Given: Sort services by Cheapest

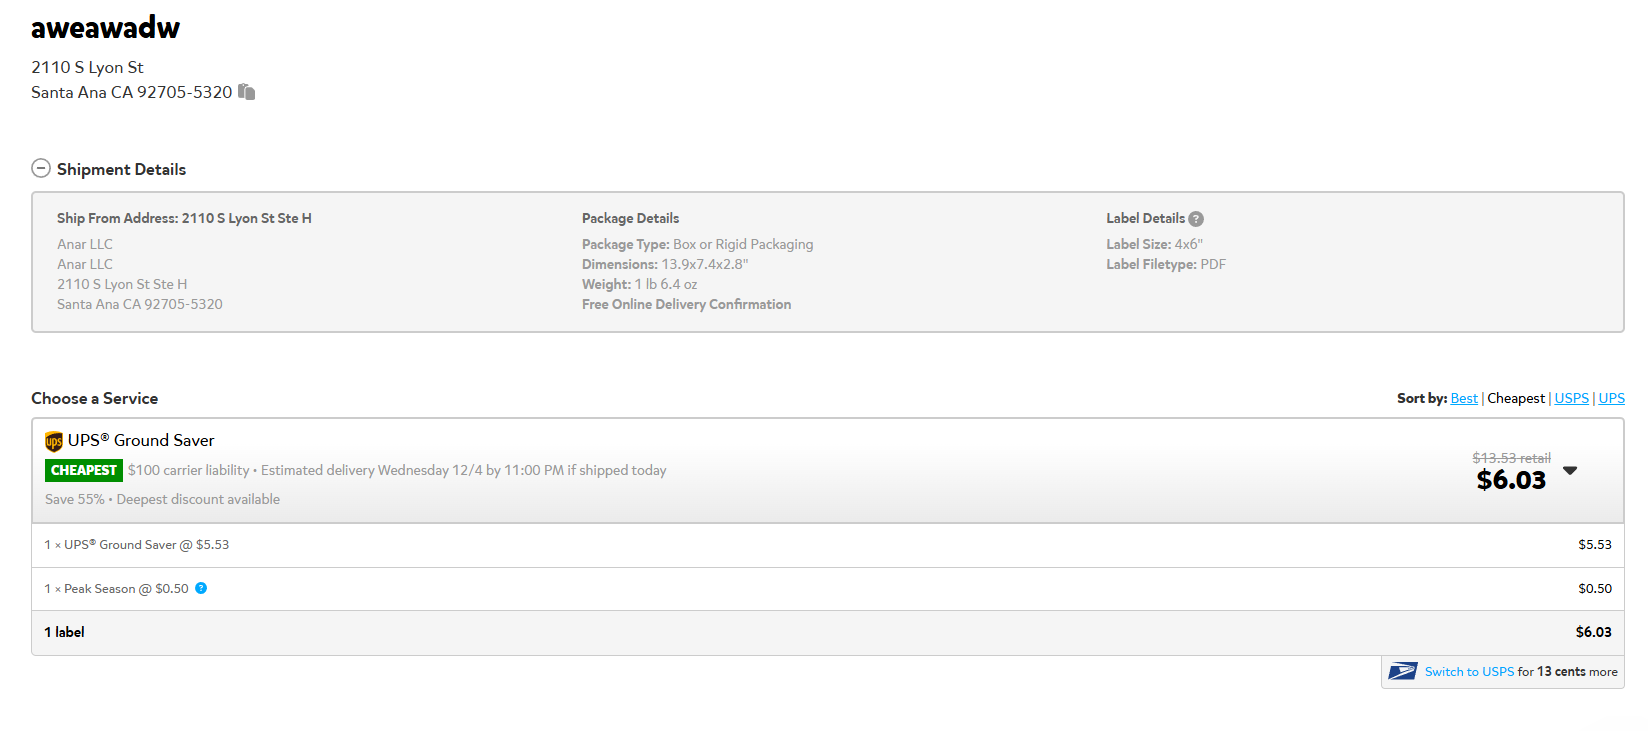Looking at the screenshot, I should (1516, 398).
